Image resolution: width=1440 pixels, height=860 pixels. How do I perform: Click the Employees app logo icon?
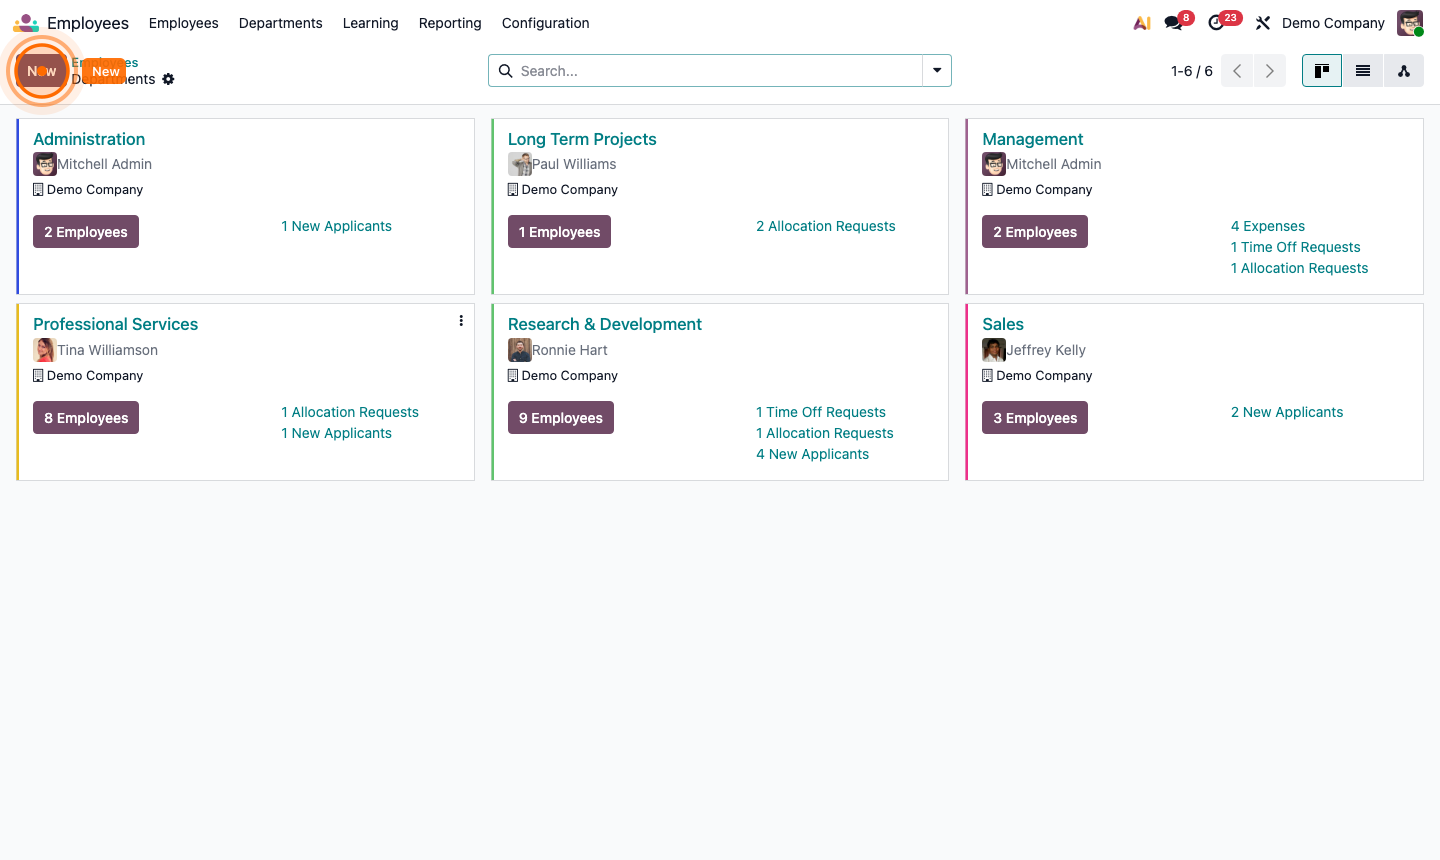[x=25, y=22]
